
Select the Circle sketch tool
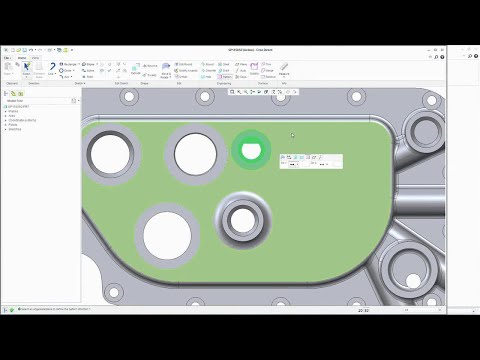tap(65, 71)
